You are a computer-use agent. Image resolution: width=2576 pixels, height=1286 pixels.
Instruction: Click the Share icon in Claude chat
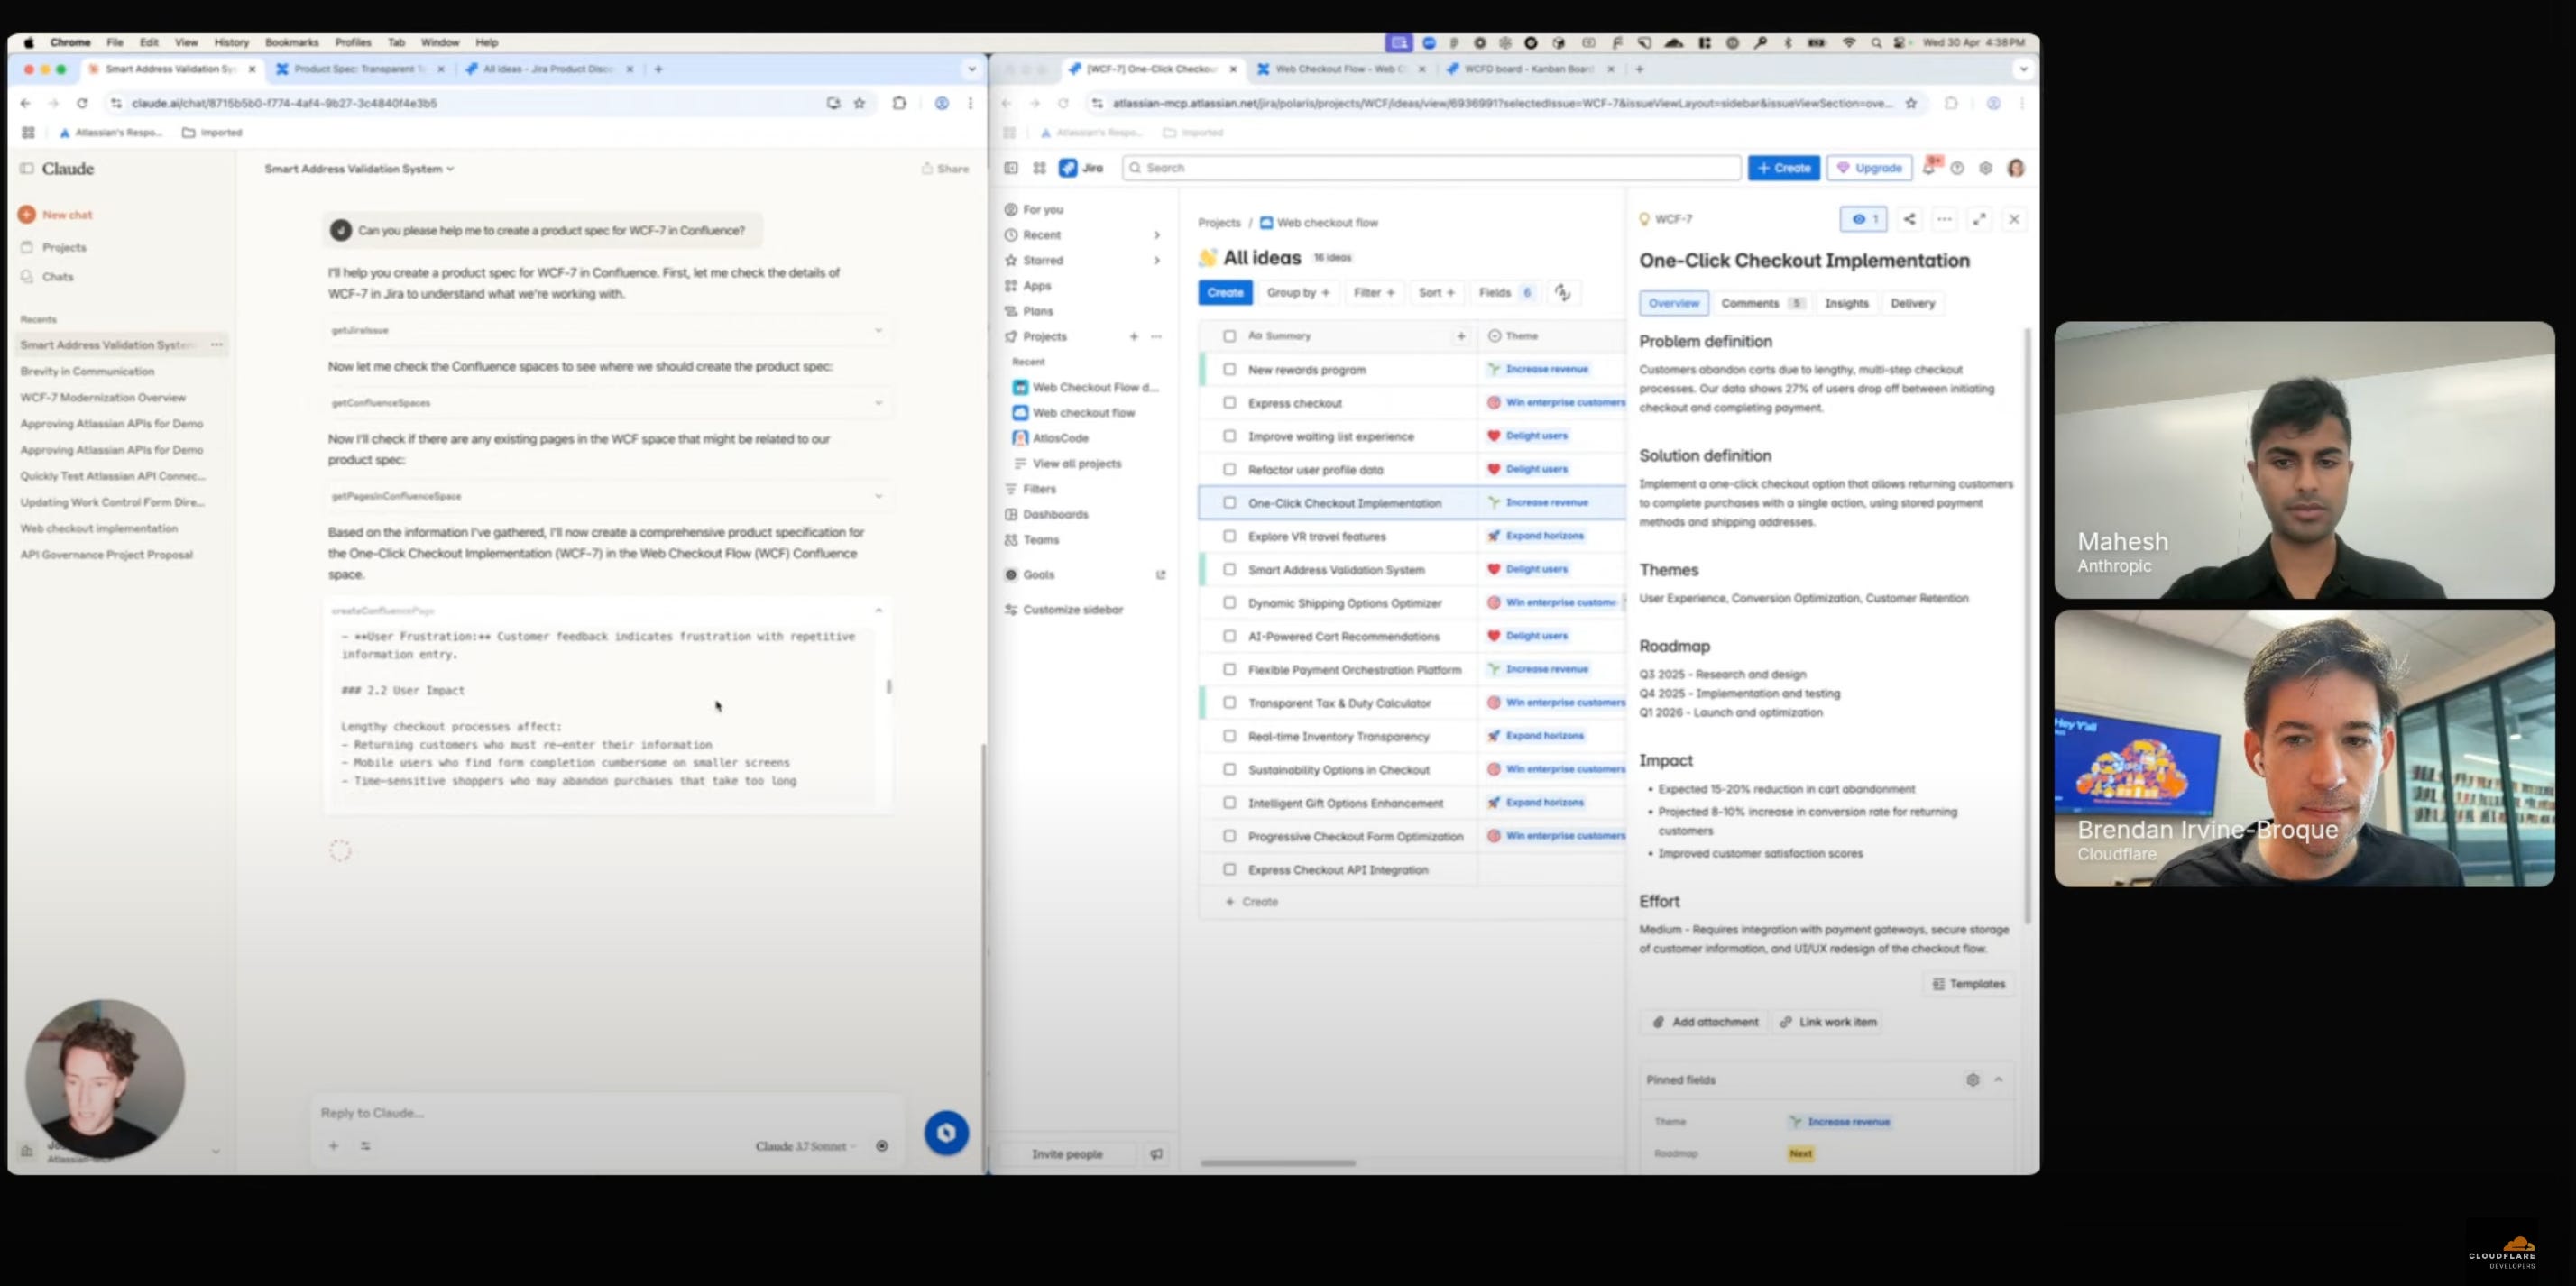(x=945, y=168)
